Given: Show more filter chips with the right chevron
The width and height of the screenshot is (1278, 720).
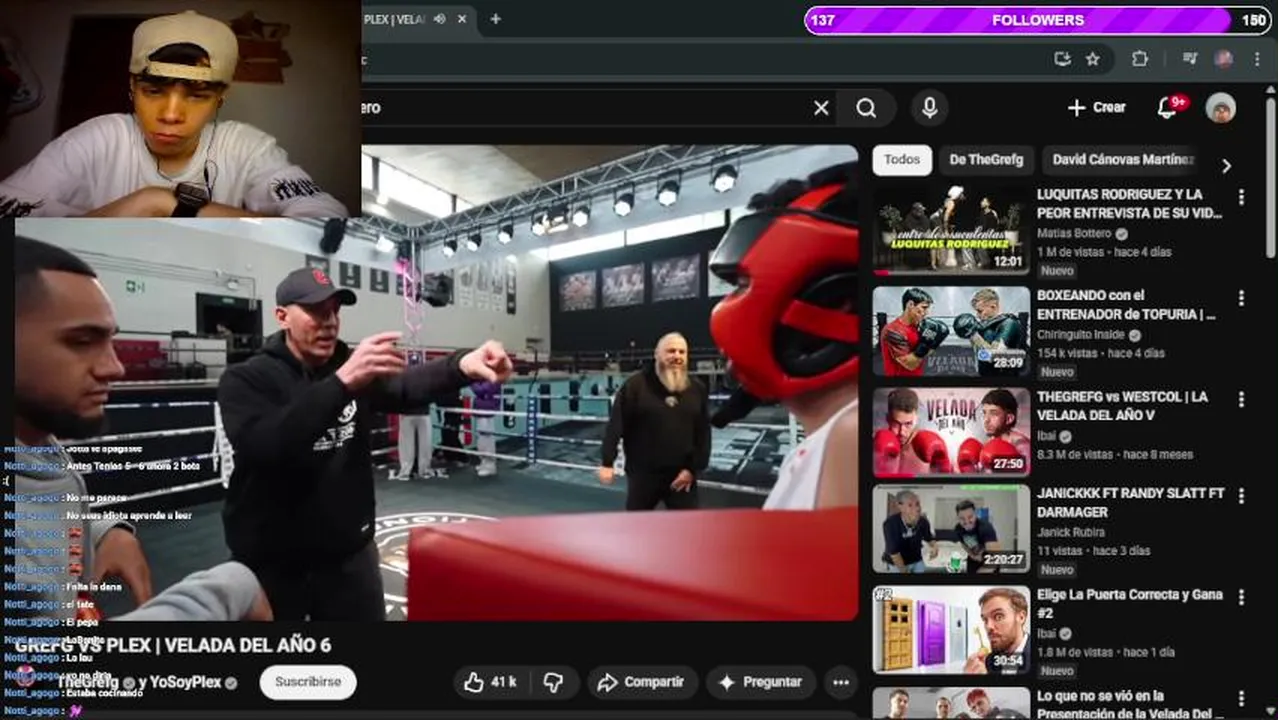Looking at the screenshot, I should (1226, 166).
